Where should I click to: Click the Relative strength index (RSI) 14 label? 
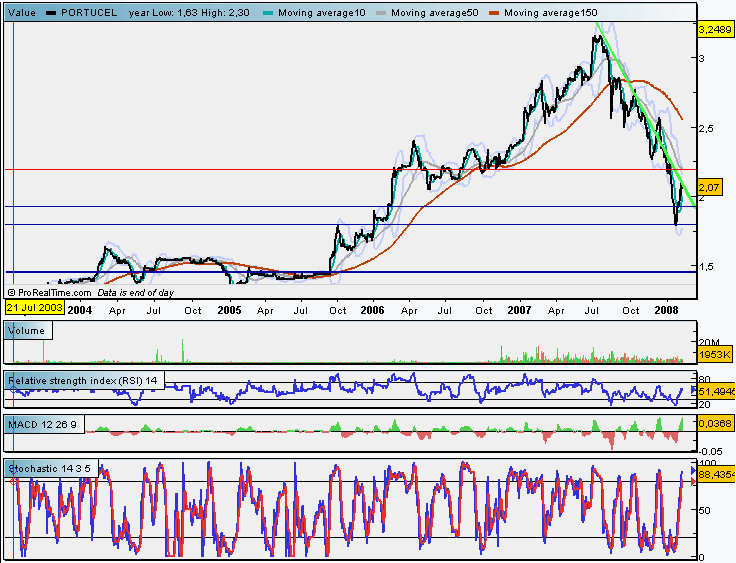click(x=83, y=380)
